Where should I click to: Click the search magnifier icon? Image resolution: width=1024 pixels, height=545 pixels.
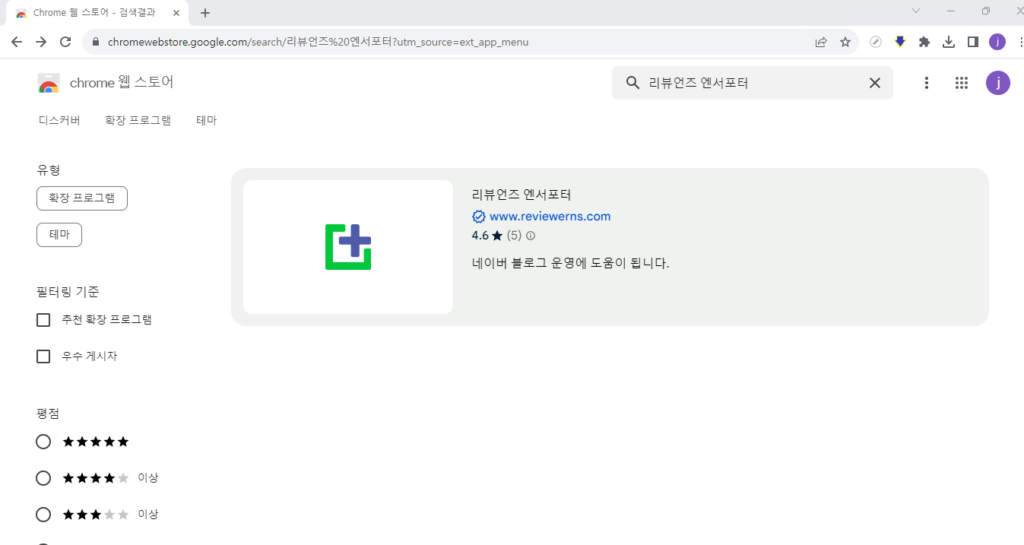coord(632,83)
